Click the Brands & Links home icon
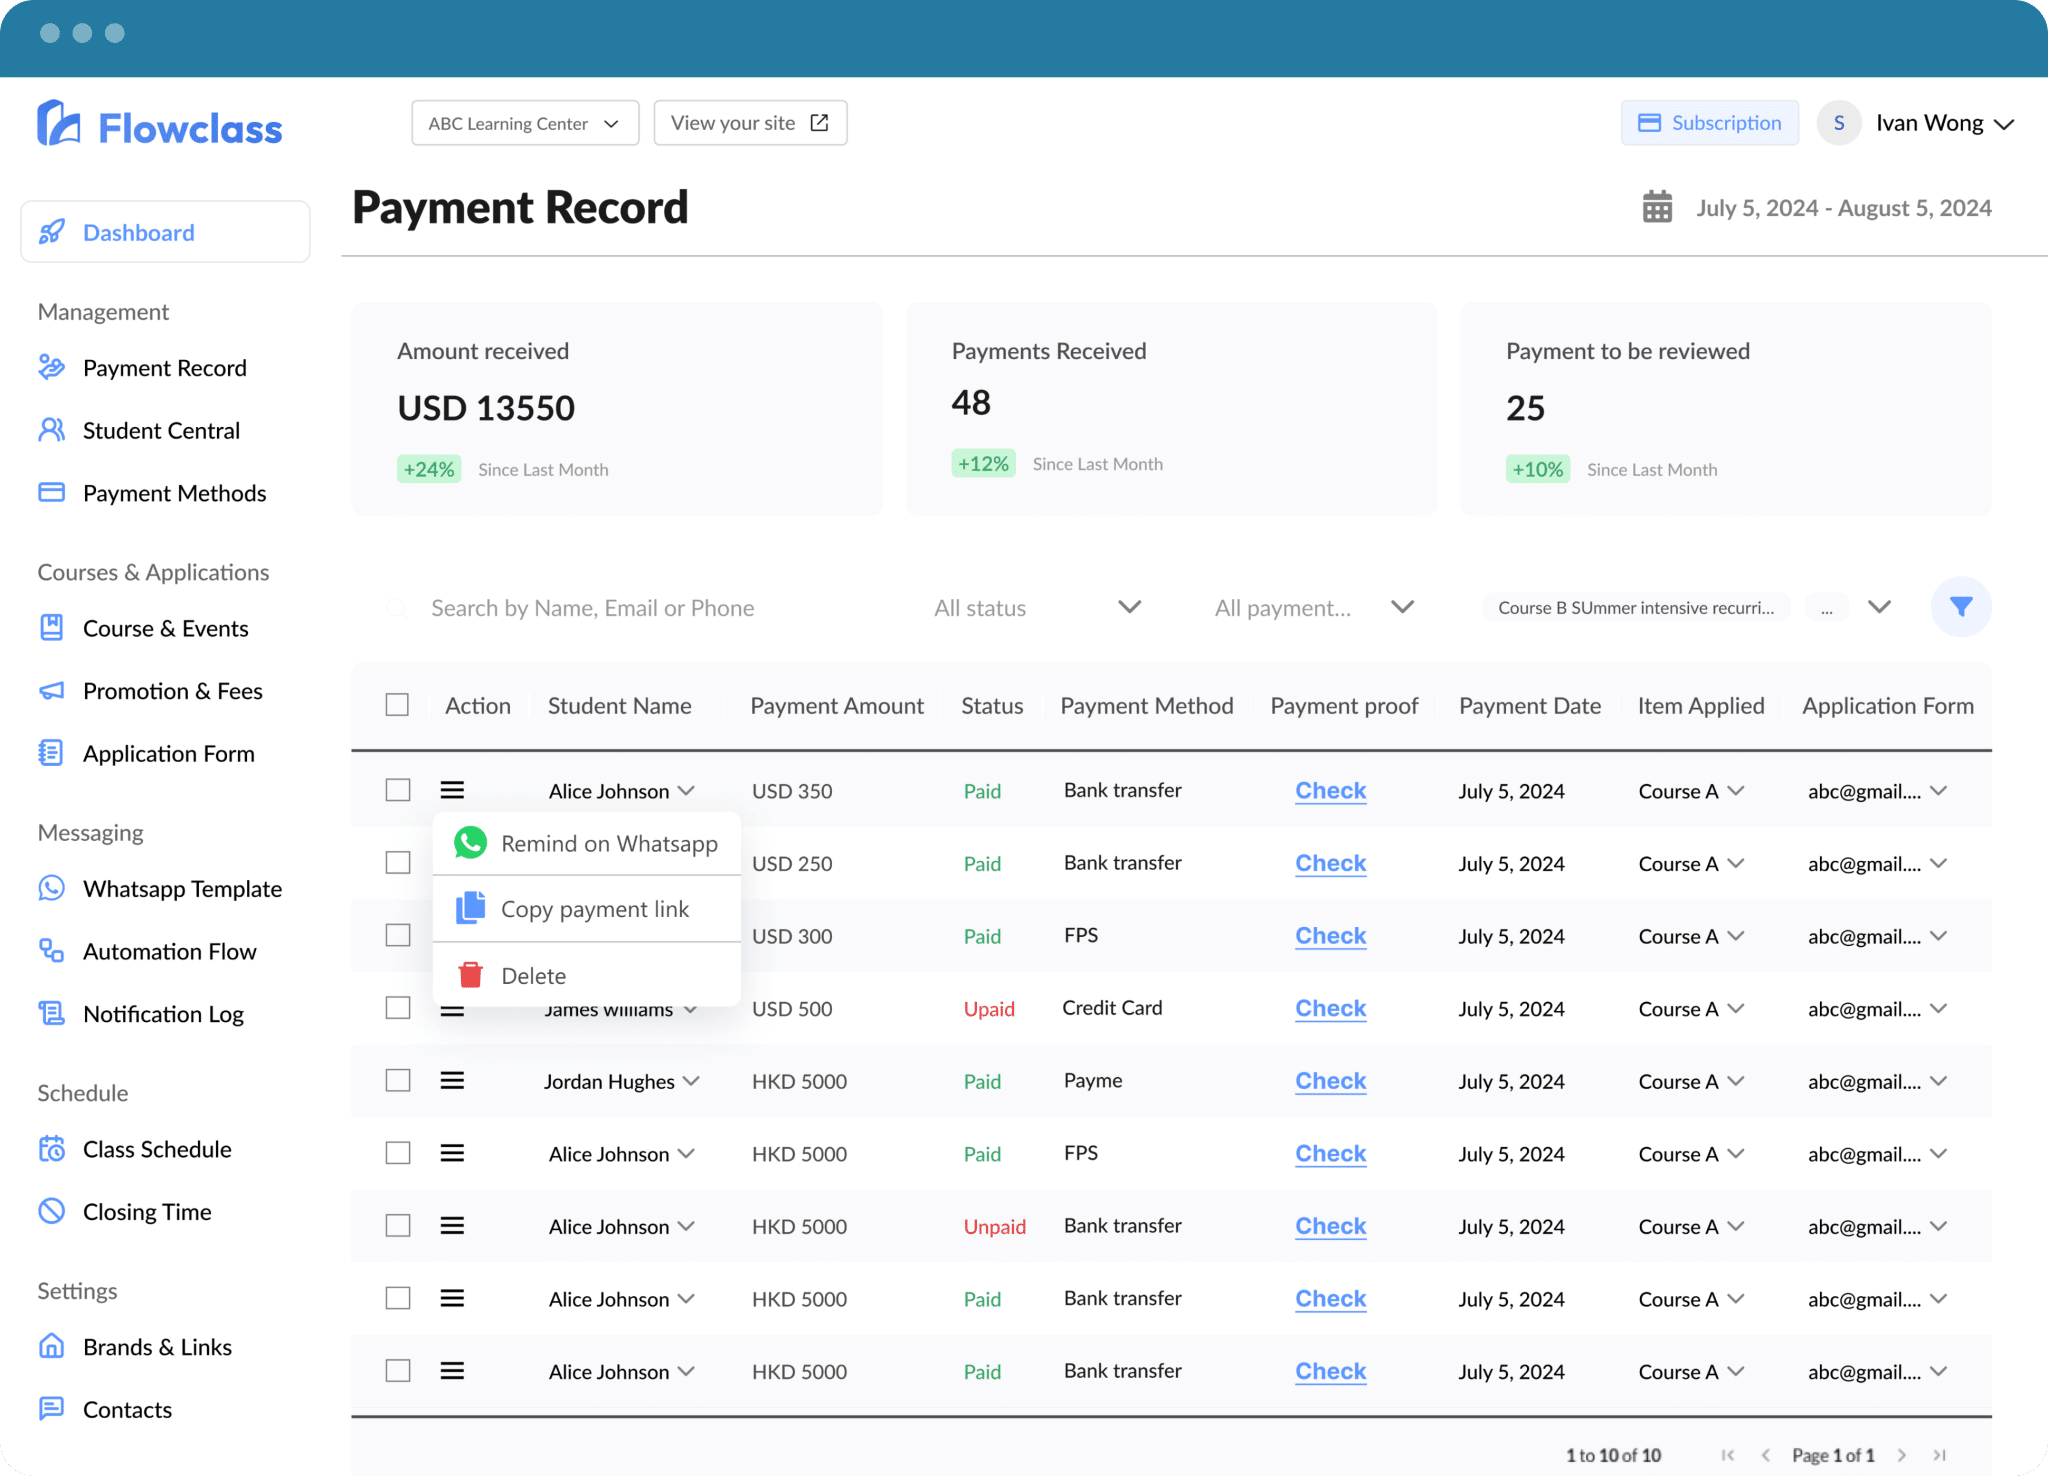 pos(51,1346)
